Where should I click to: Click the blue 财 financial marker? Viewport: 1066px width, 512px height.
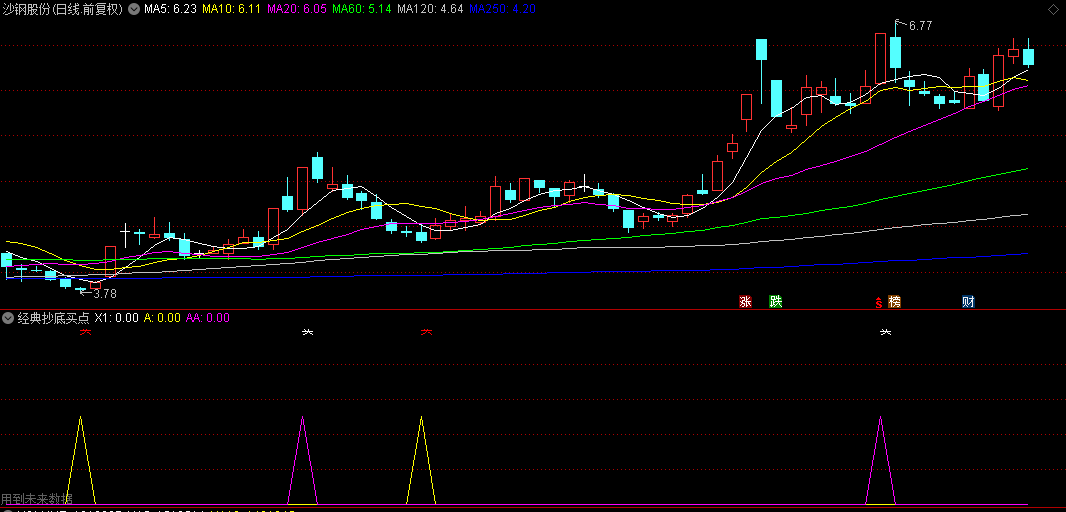coord(968,302)
